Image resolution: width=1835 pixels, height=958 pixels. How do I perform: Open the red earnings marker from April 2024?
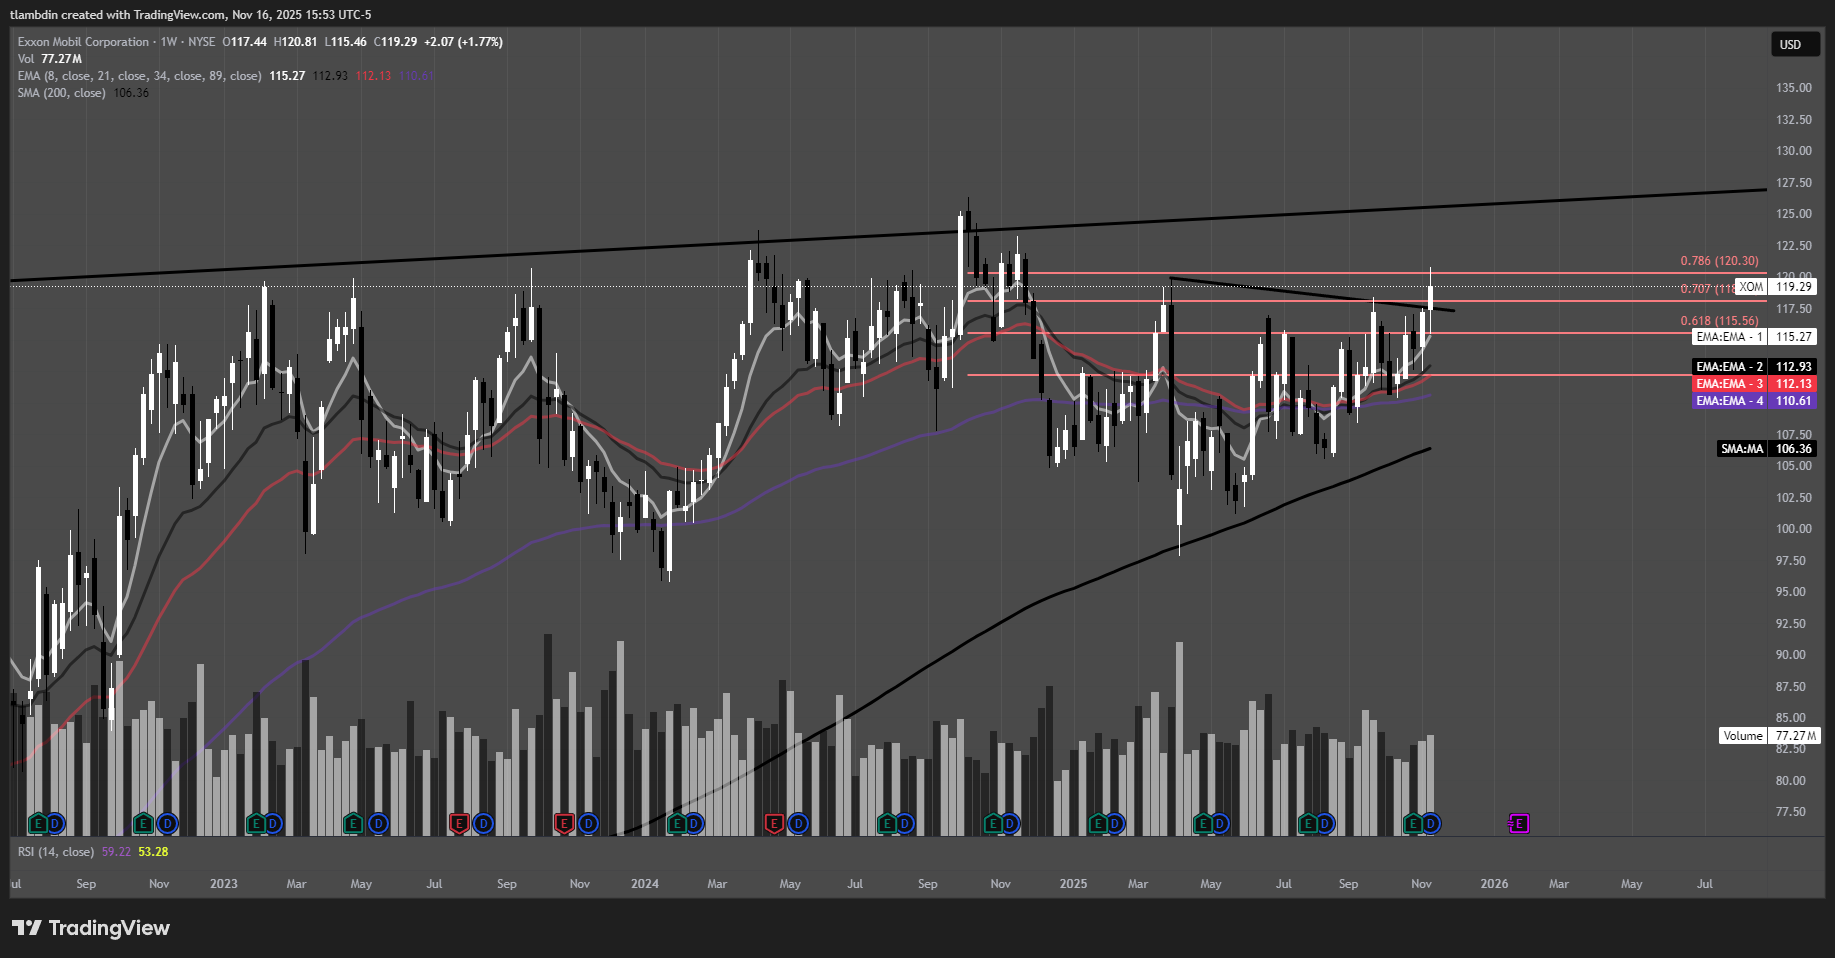pos(774,824)
